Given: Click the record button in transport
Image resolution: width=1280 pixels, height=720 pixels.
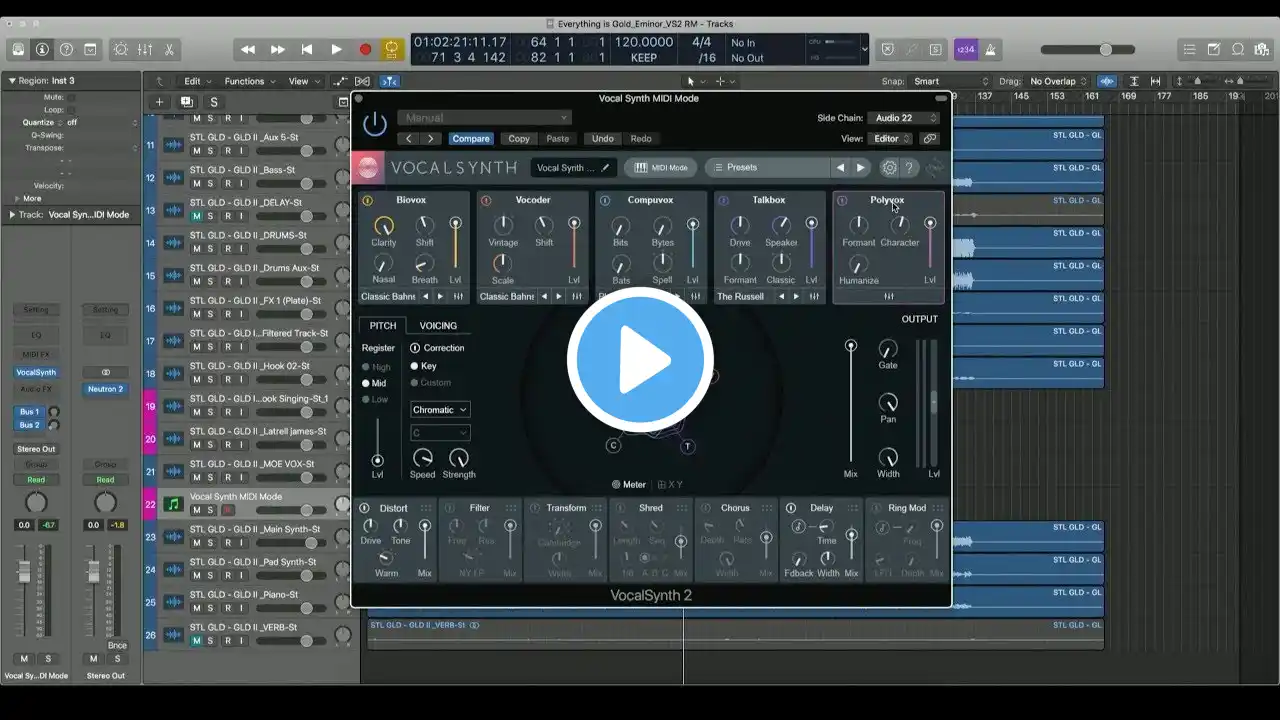Looking at the screenshot, I should 365,49.
